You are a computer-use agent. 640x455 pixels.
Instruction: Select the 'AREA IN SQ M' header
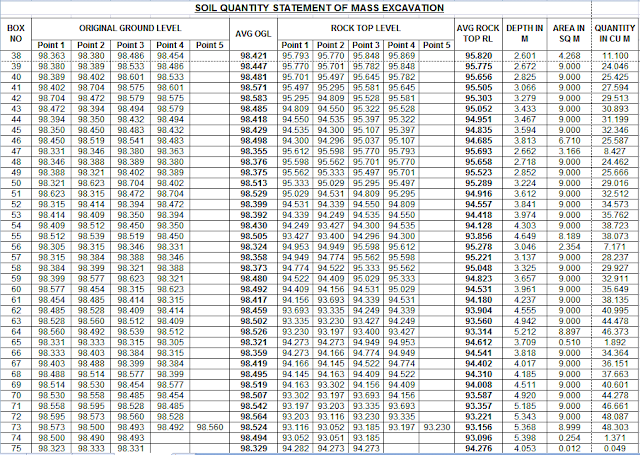click(569, 33)
